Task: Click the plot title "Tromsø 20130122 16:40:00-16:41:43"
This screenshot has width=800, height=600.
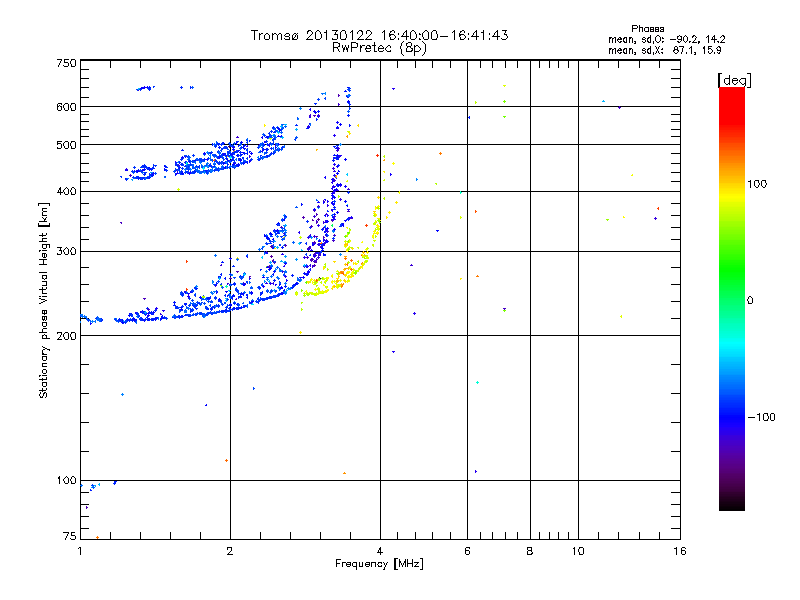Action: (x=379, y=35)
